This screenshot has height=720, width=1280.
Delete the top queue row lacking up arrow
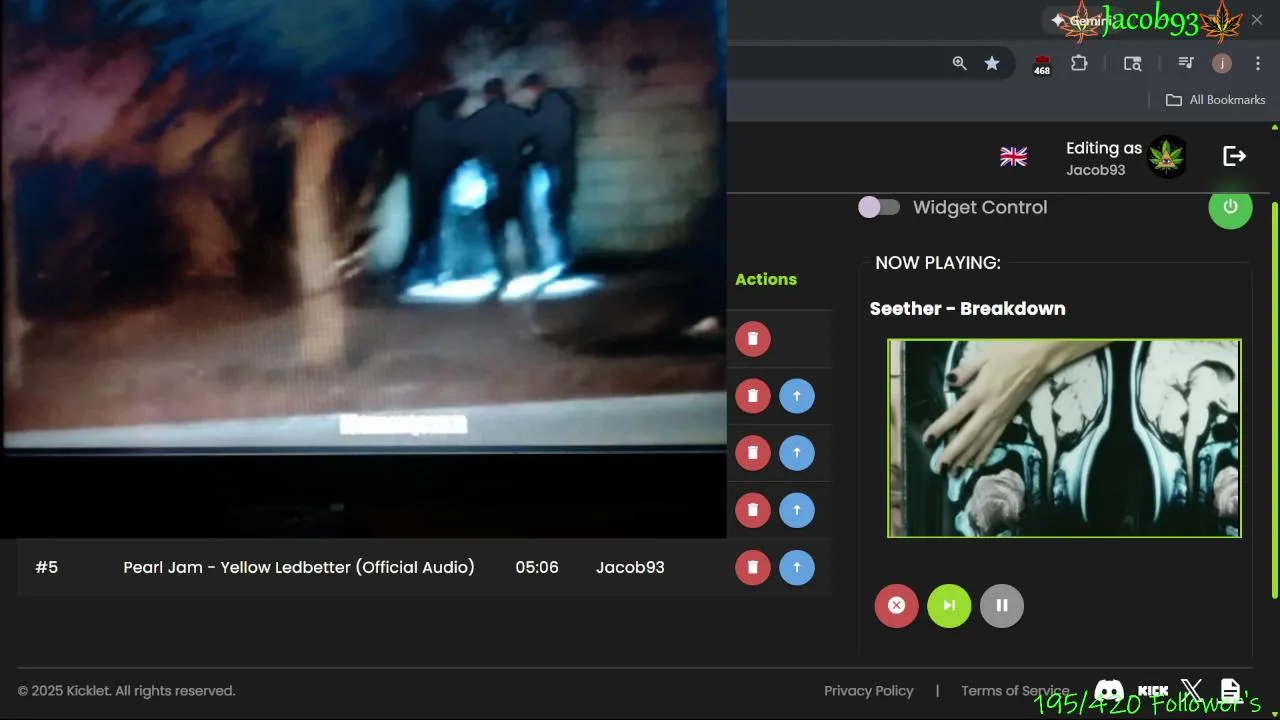[x=753, y=339]
